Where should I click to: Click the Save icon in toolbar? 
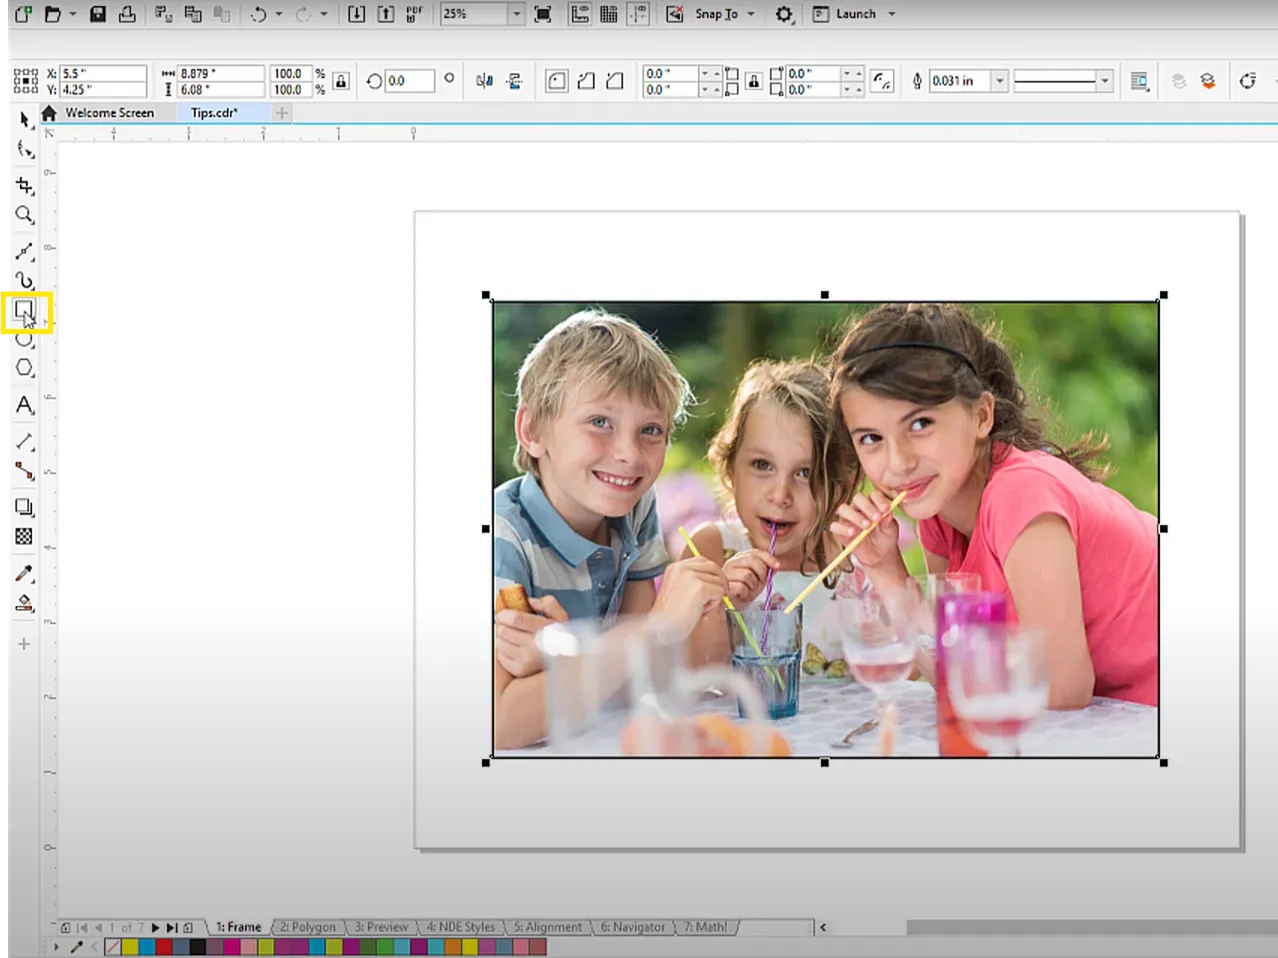(97, 14)
